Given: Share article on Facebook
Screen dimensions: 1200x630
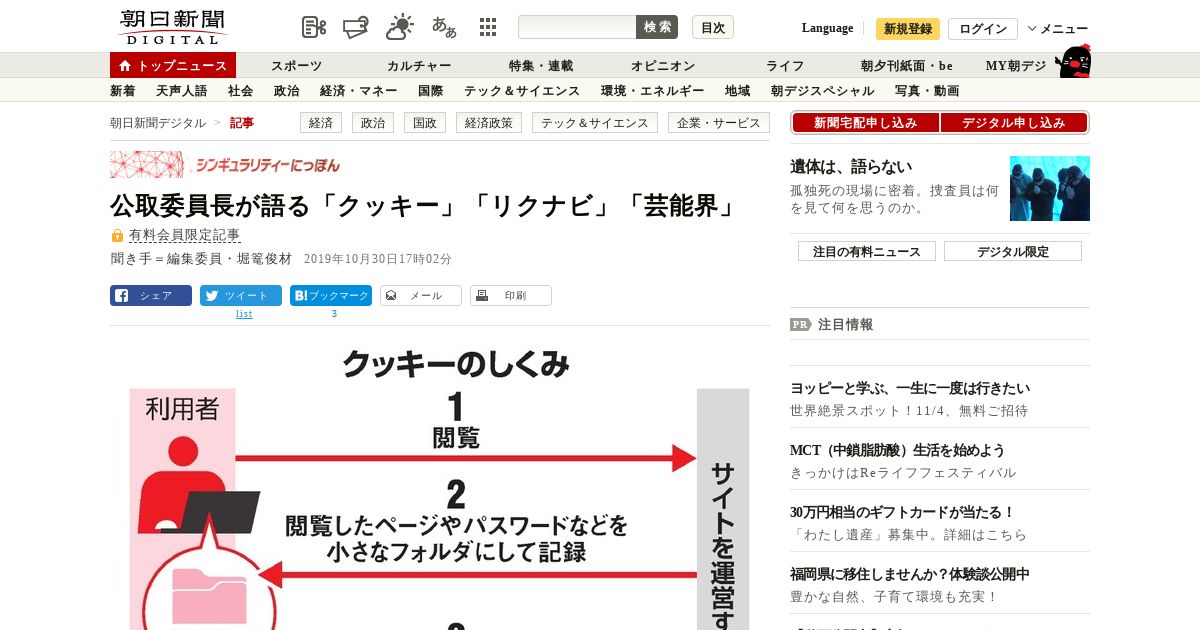Looking at the screenshot, I should coord(151,296).
